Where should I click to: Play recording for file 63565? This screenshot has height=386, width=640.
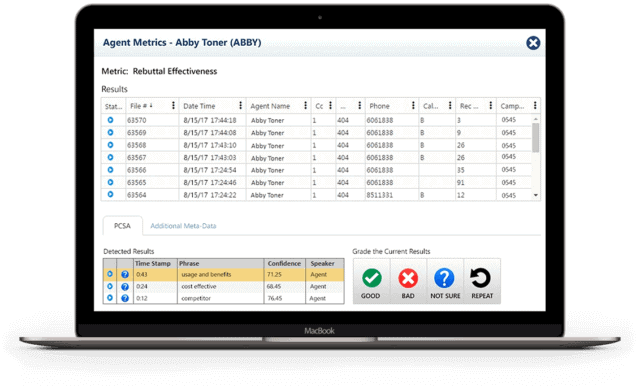click(x=110, y=182)
